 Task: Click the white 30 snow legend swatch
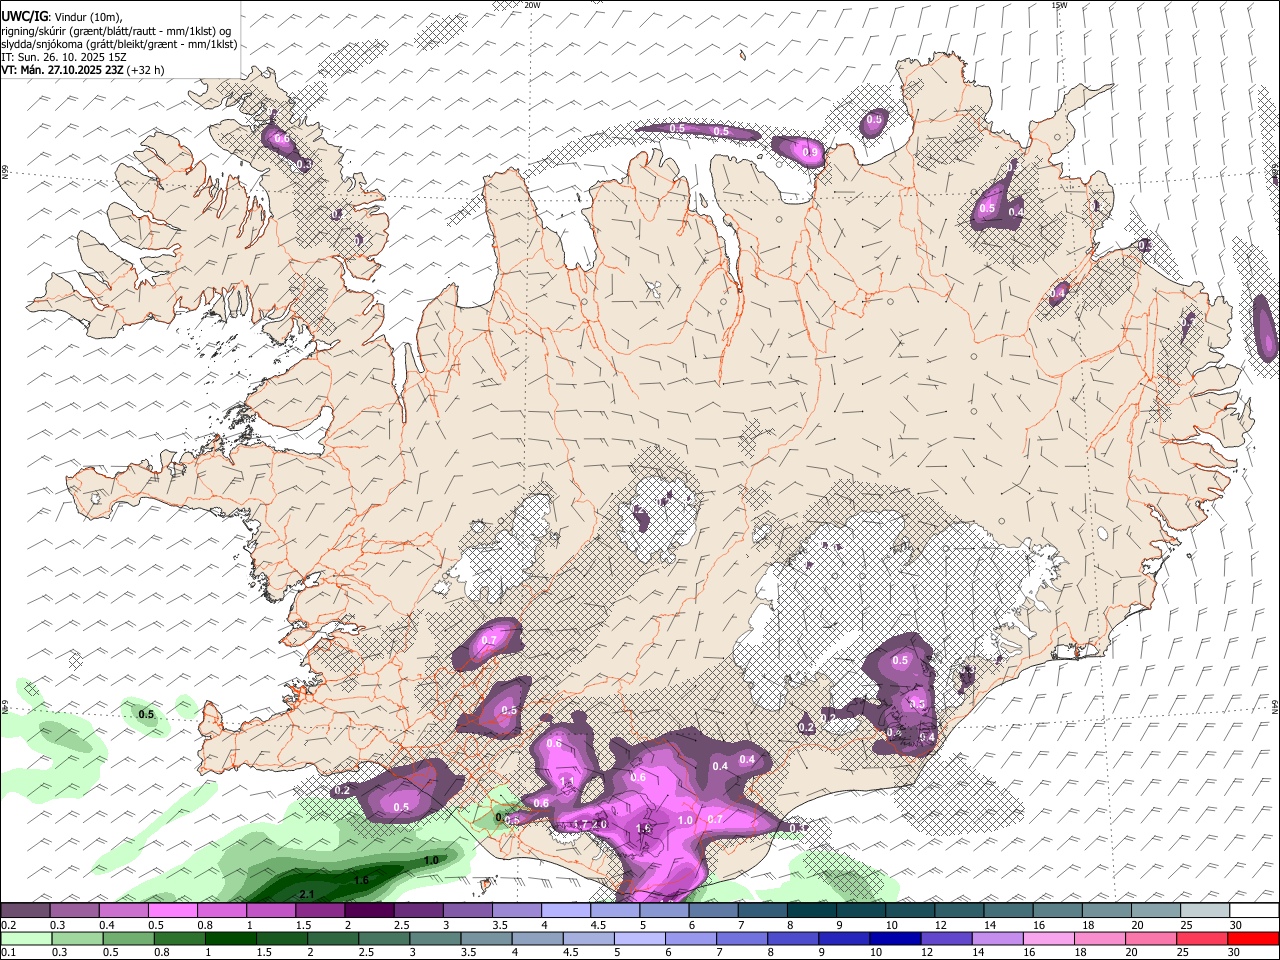tap(1255, 910)
